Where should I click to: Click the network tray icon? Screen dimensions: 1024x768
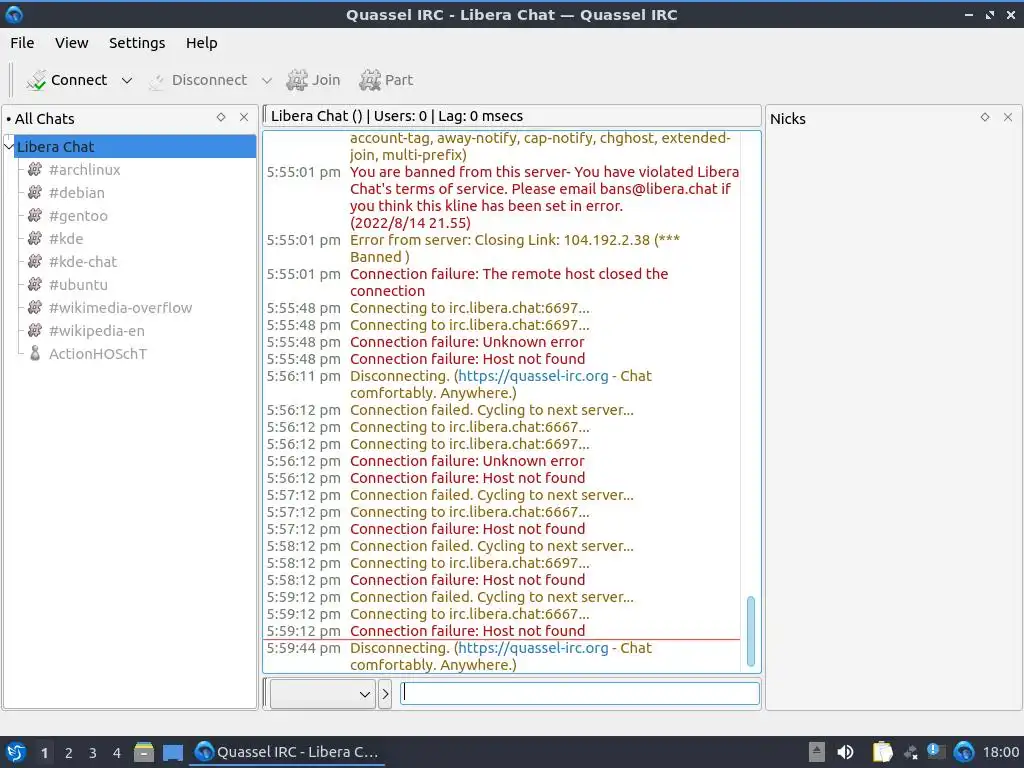(911, 753)
